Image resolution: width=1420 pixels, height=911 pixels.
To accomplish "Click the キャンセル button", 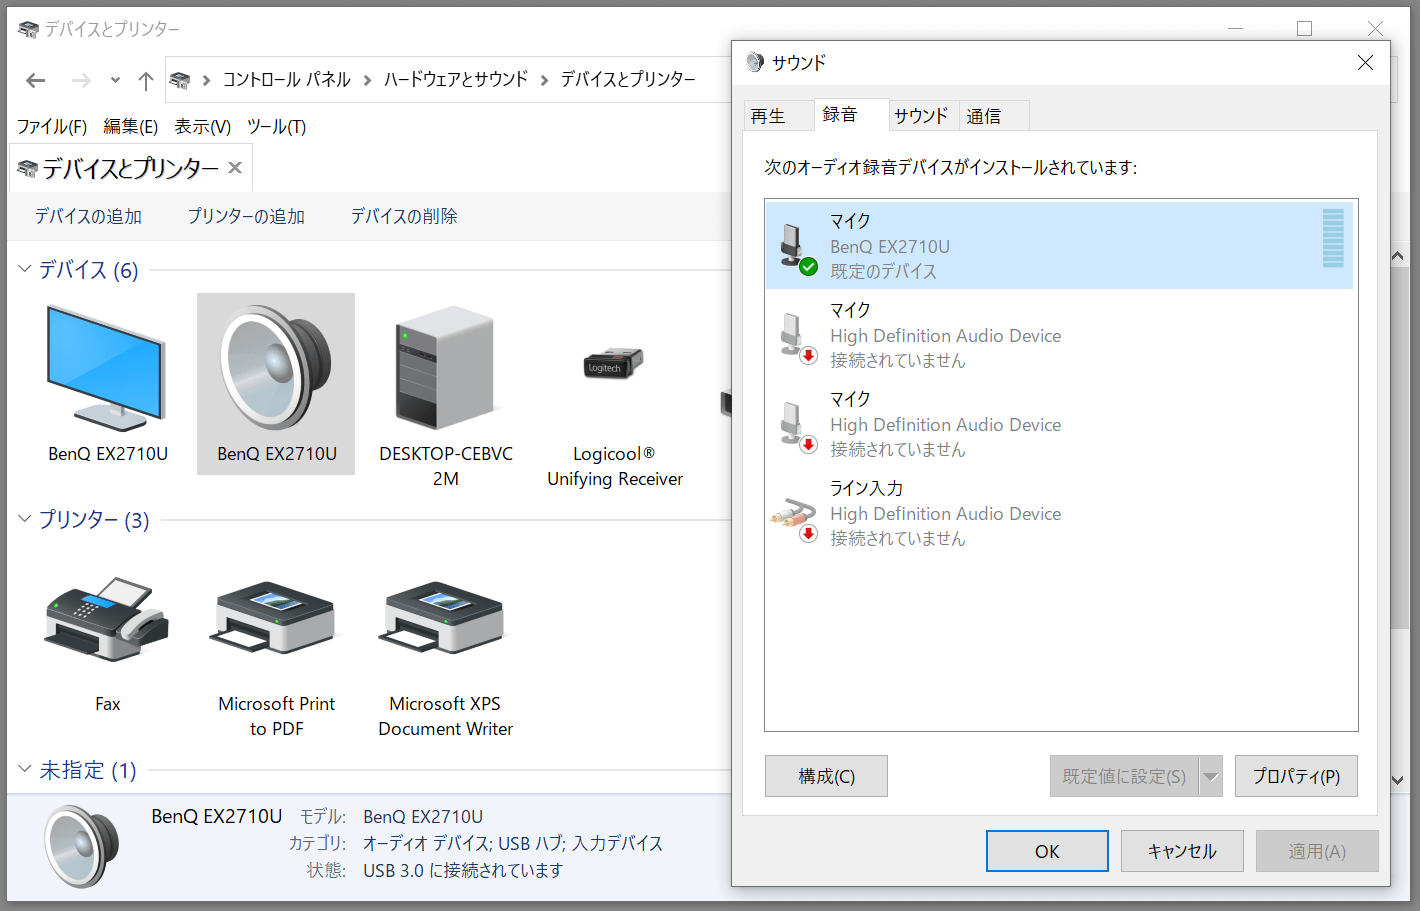I will tap(1182, 851).
